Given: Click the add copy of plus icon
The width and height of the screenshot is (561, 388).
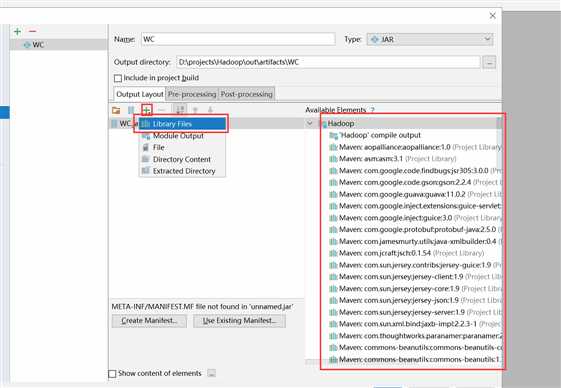Looking at the screenshot, I should point(146,110).
